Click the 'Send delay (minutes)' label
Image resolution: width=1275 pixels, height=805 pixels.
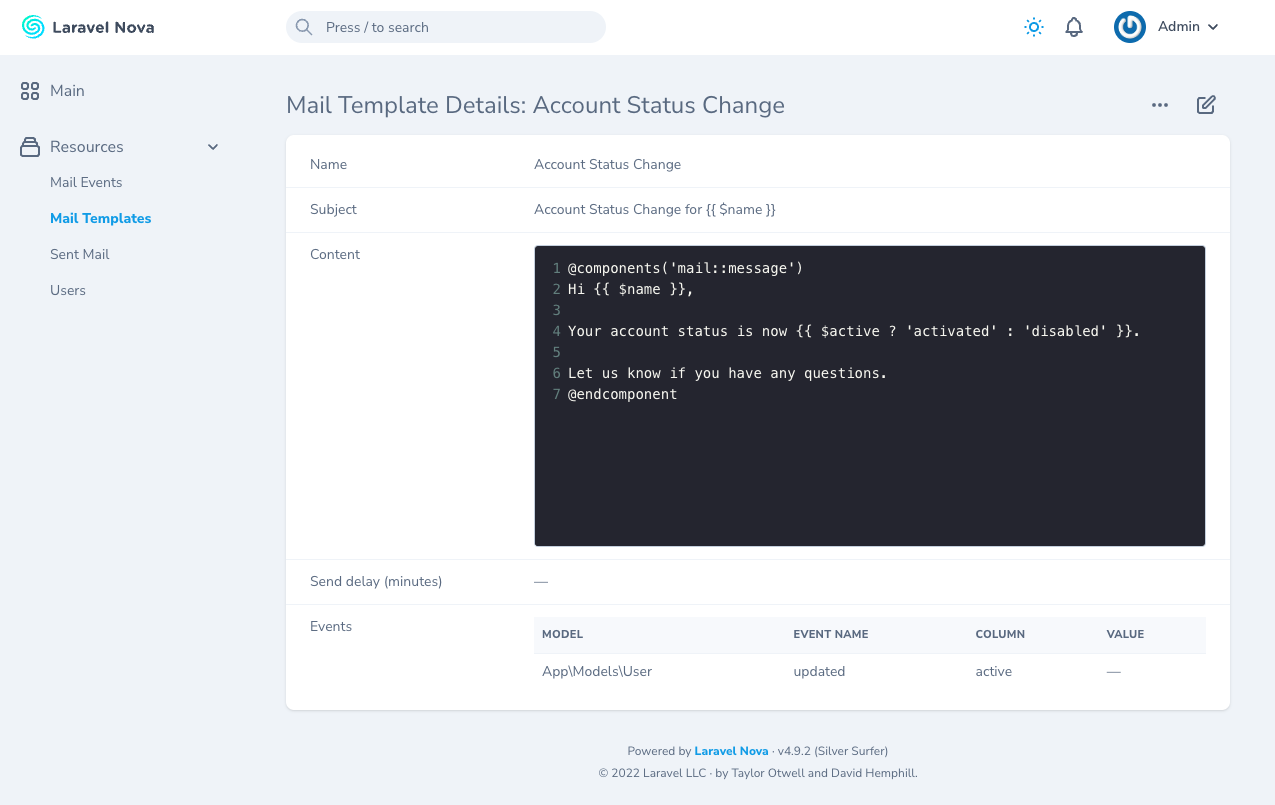(376, 582)
